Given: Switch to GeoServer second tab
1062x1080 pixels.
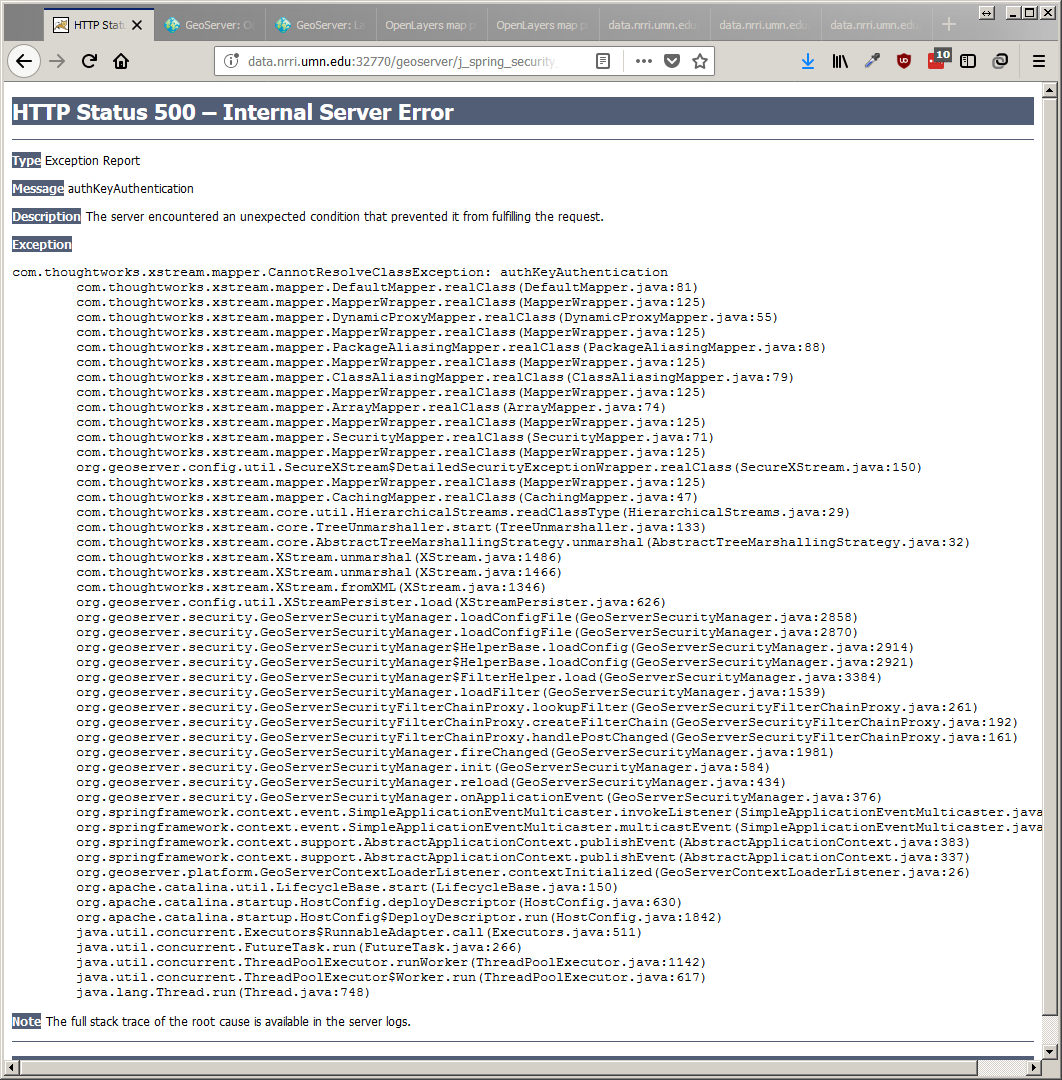Looking at the screenshot, I should (x=320, y=25).
